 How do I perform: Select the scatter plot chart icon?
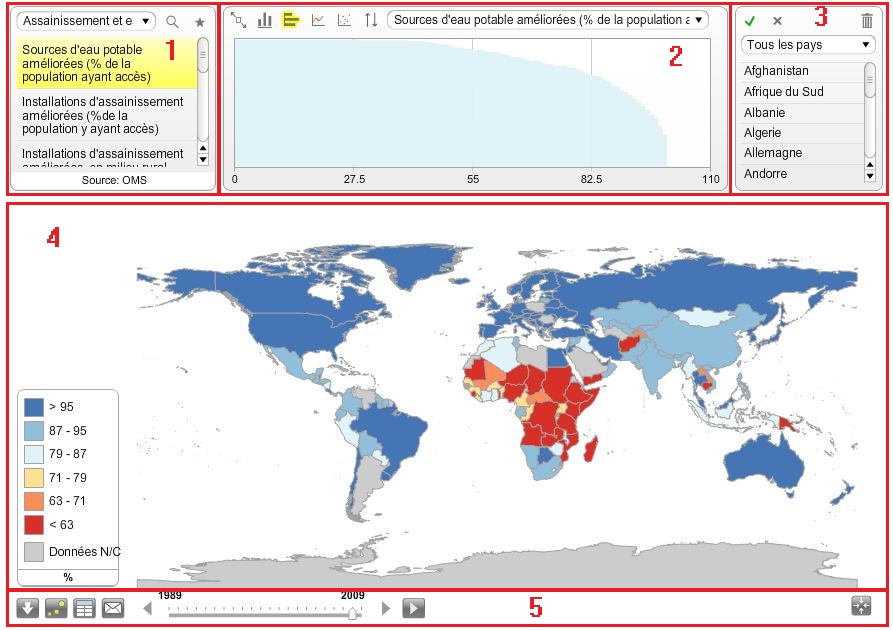coord(344,20)
